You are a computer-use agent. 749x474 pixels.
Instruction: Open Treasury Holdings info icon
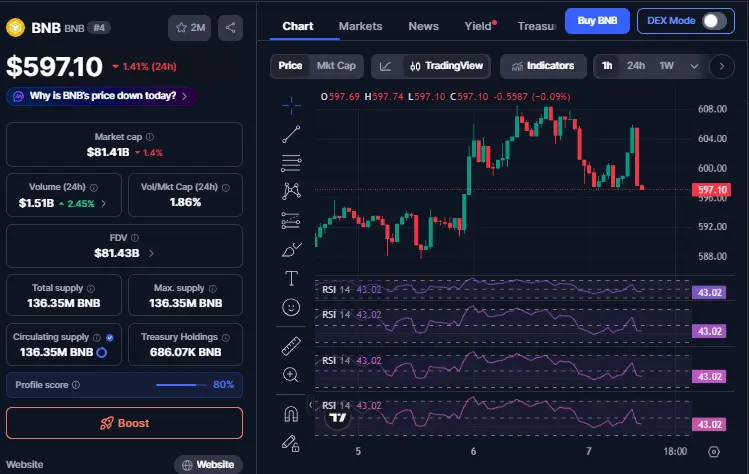coord(226,338)
